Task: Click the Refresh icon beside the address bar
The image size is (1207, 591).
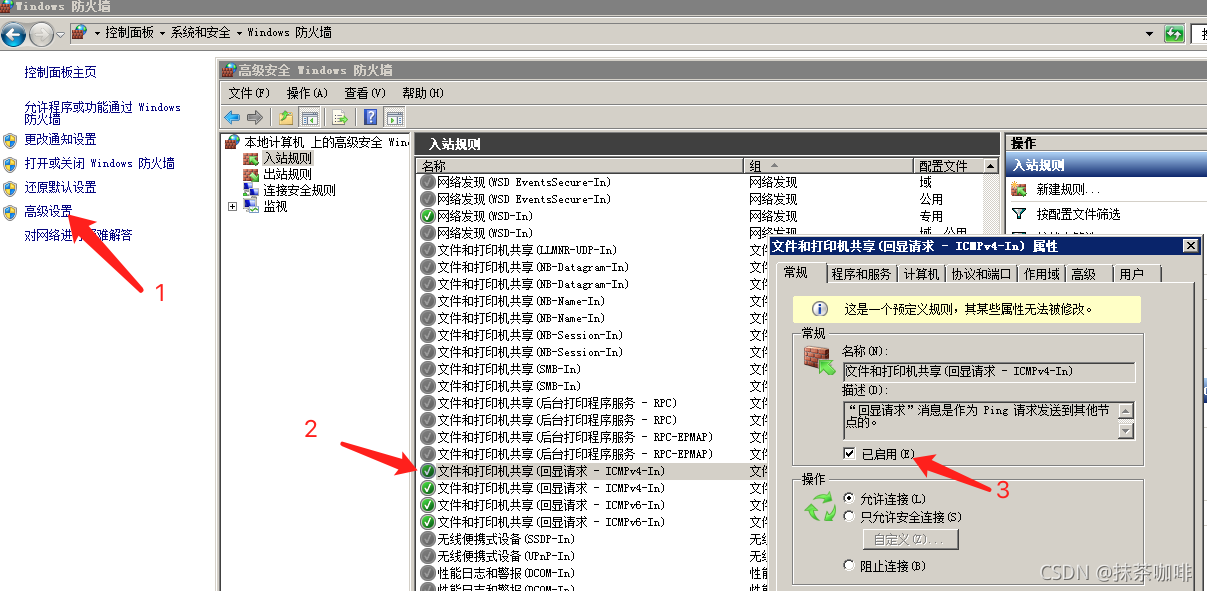Action: click(x=1174, y=34)
